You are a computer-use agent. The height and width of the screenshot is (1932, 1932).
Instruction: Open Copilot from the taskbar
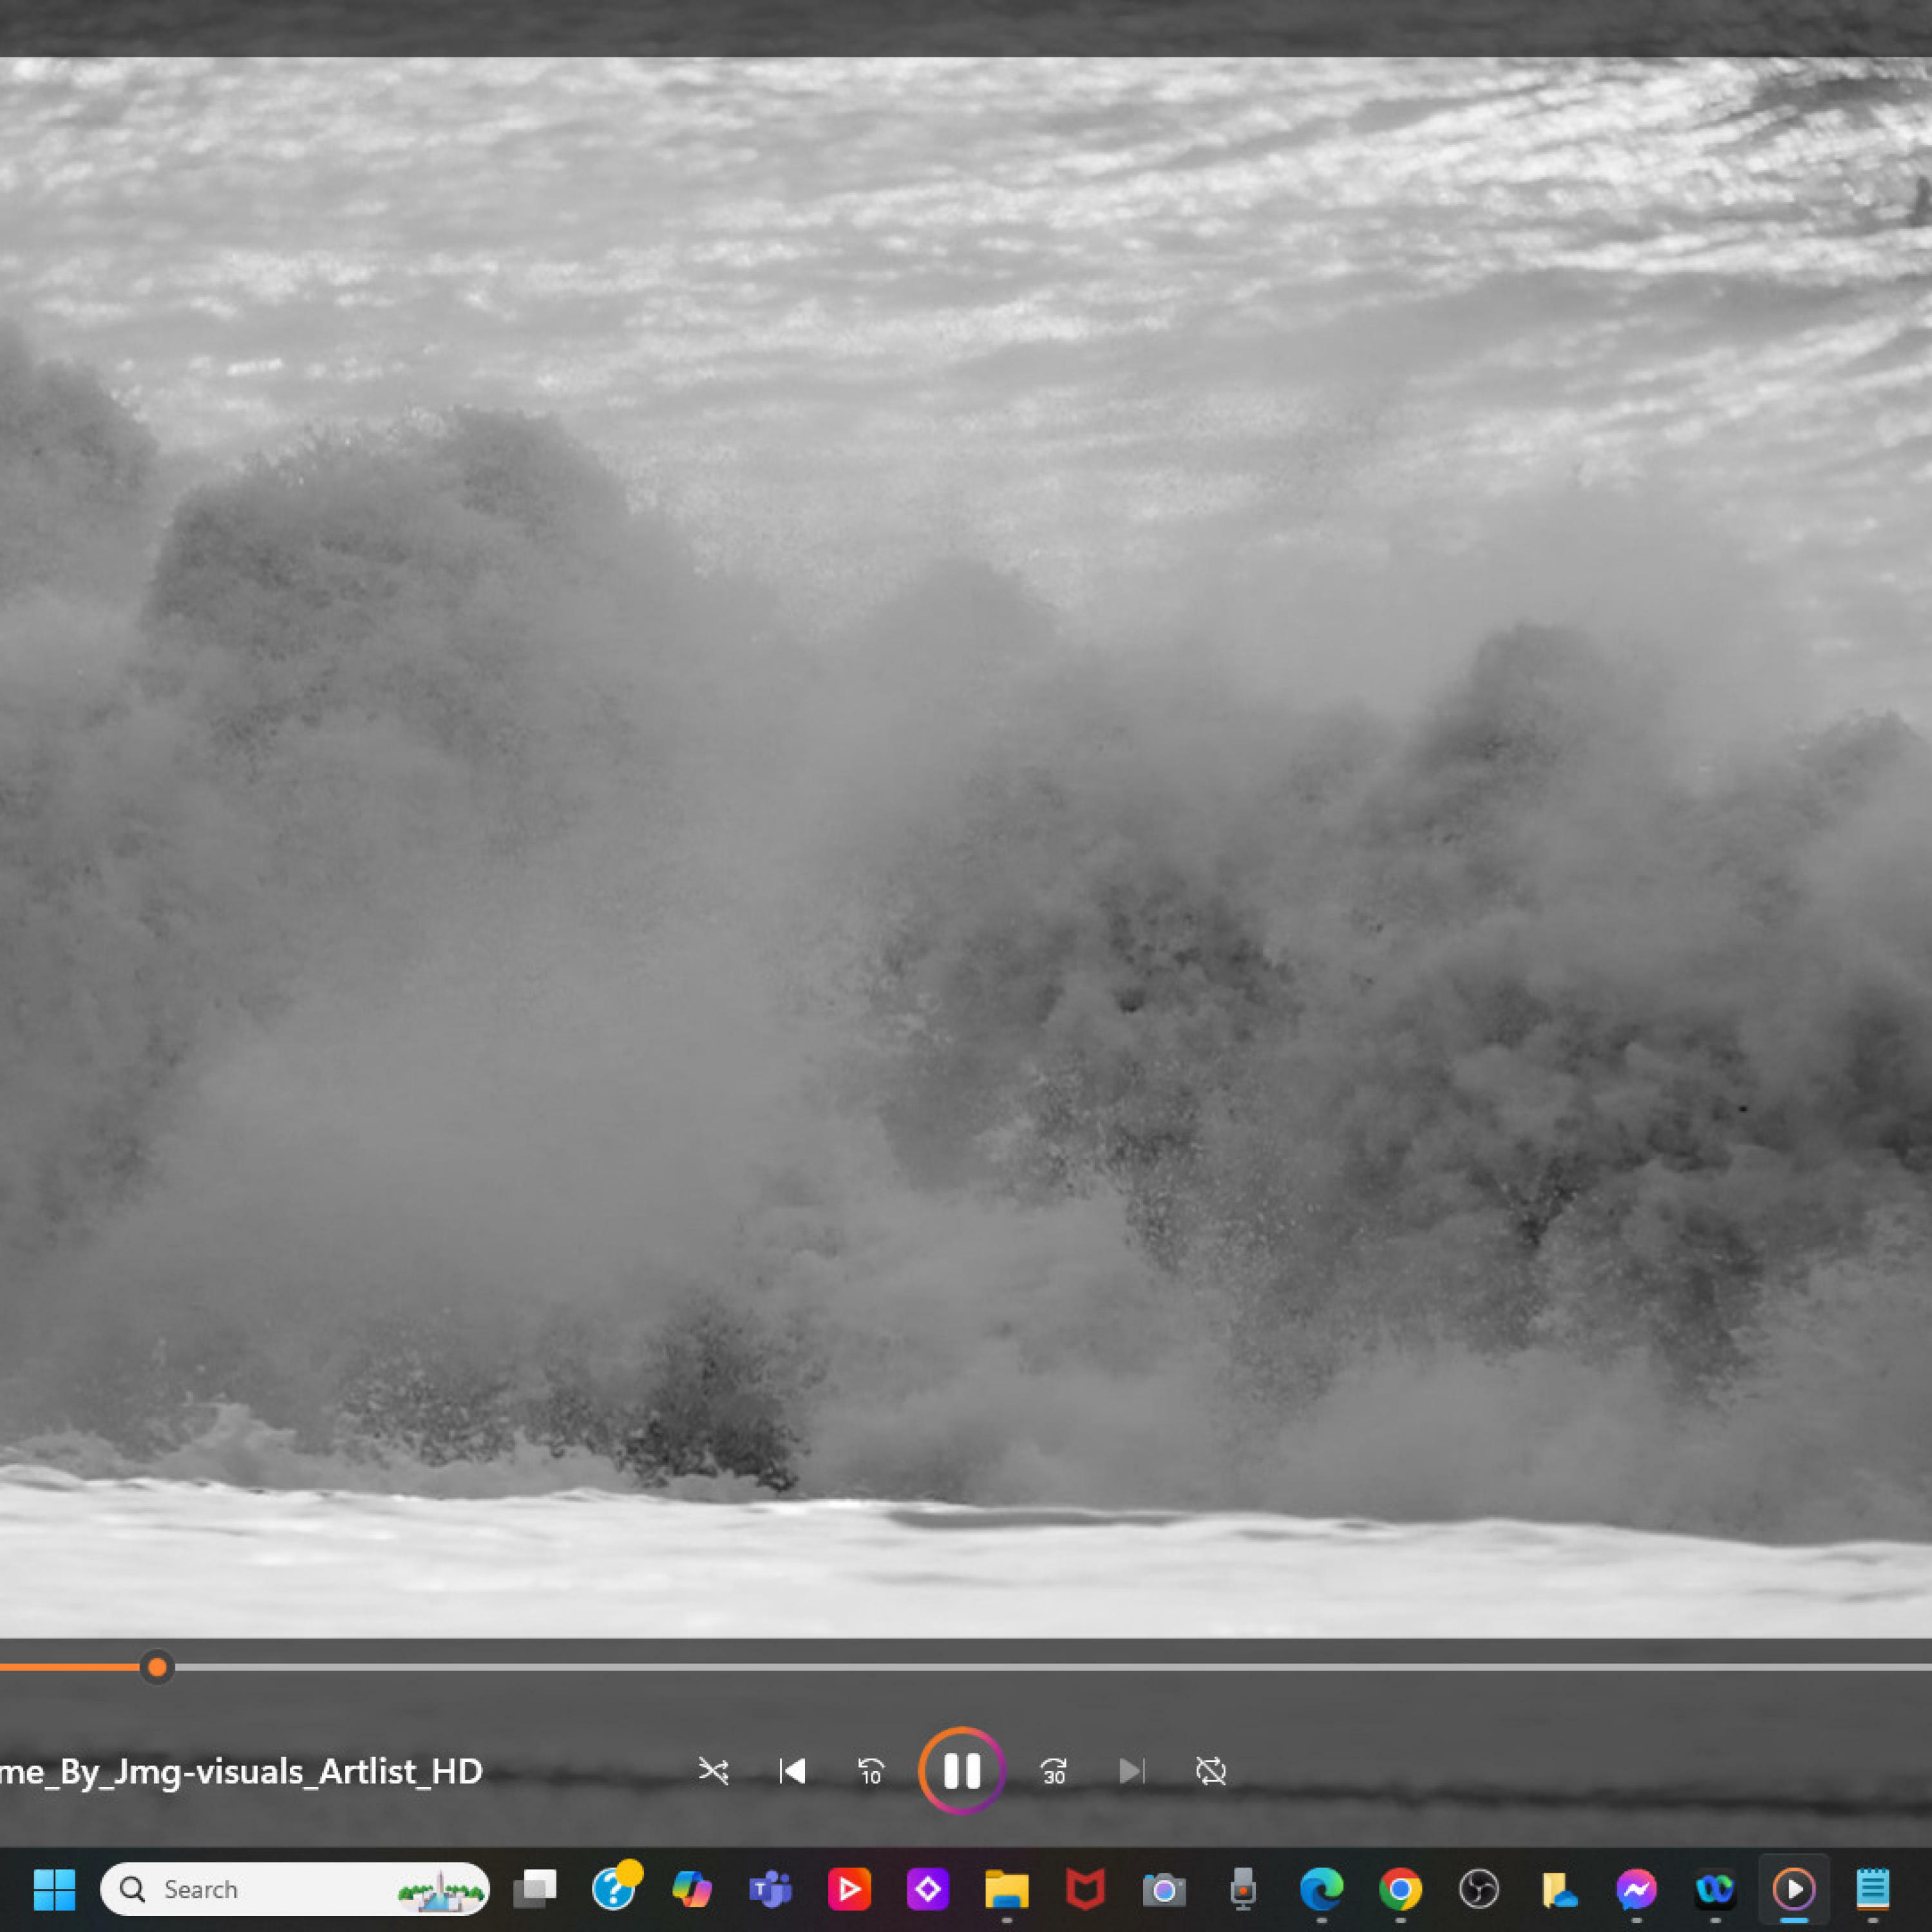(x=692, y=1889)
